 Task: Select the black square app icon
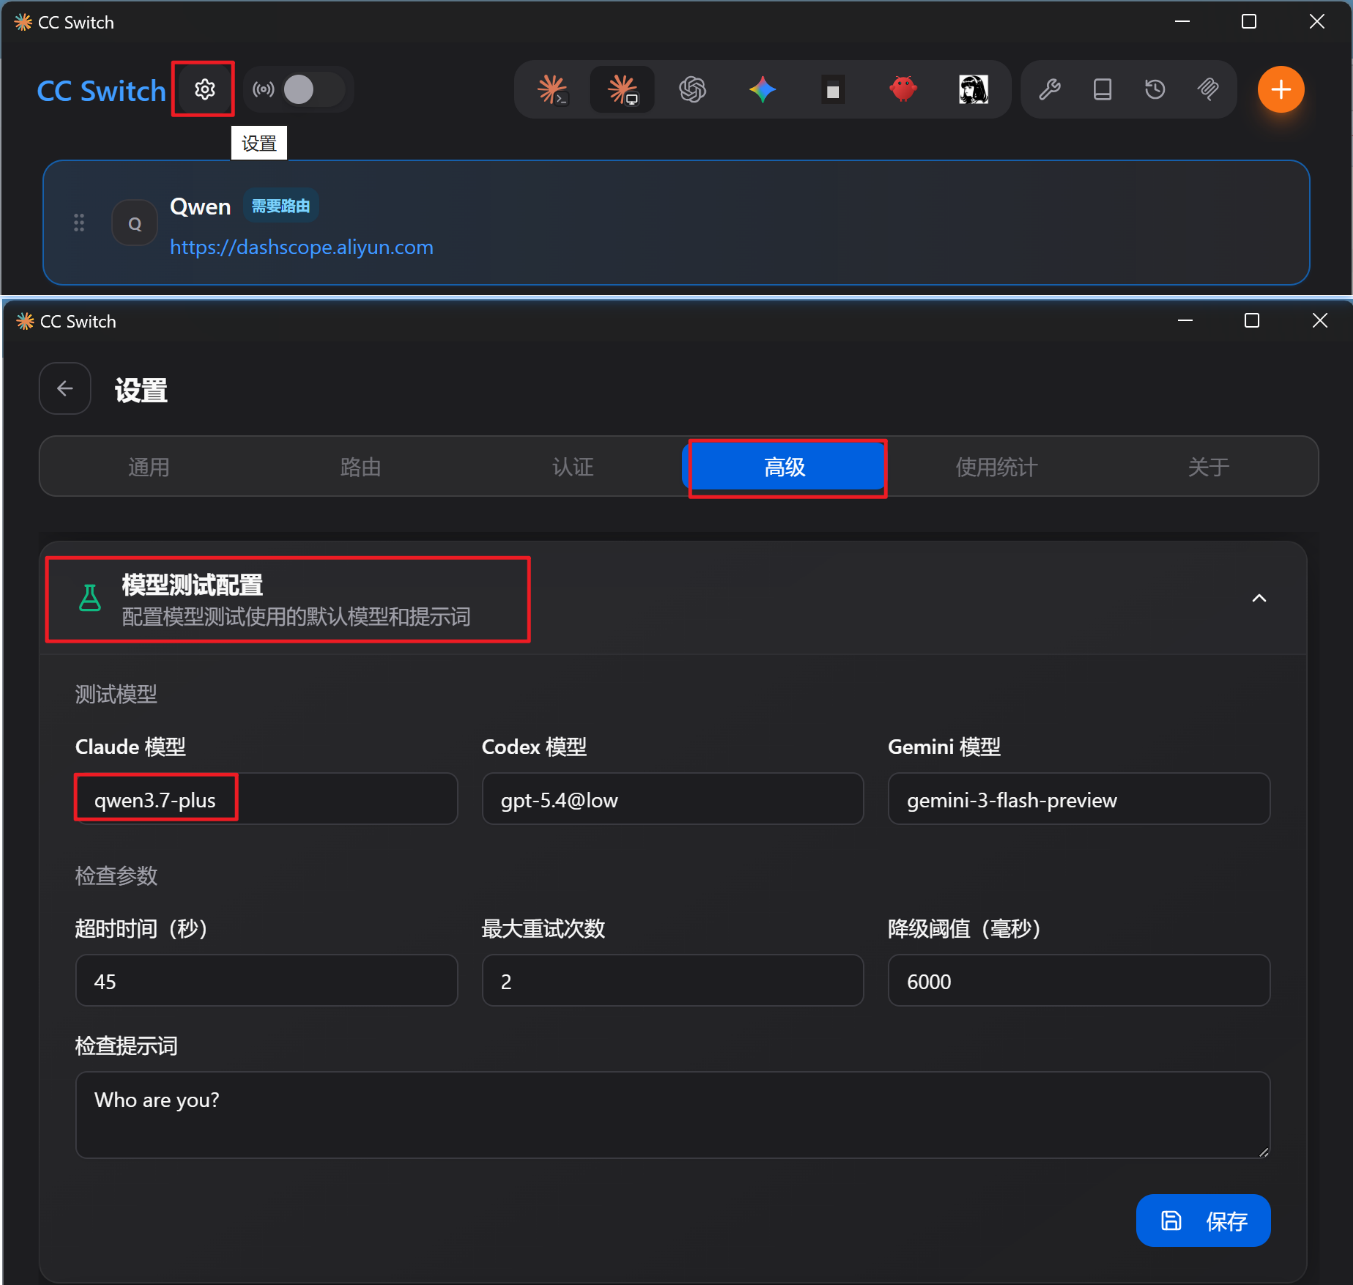832,90
